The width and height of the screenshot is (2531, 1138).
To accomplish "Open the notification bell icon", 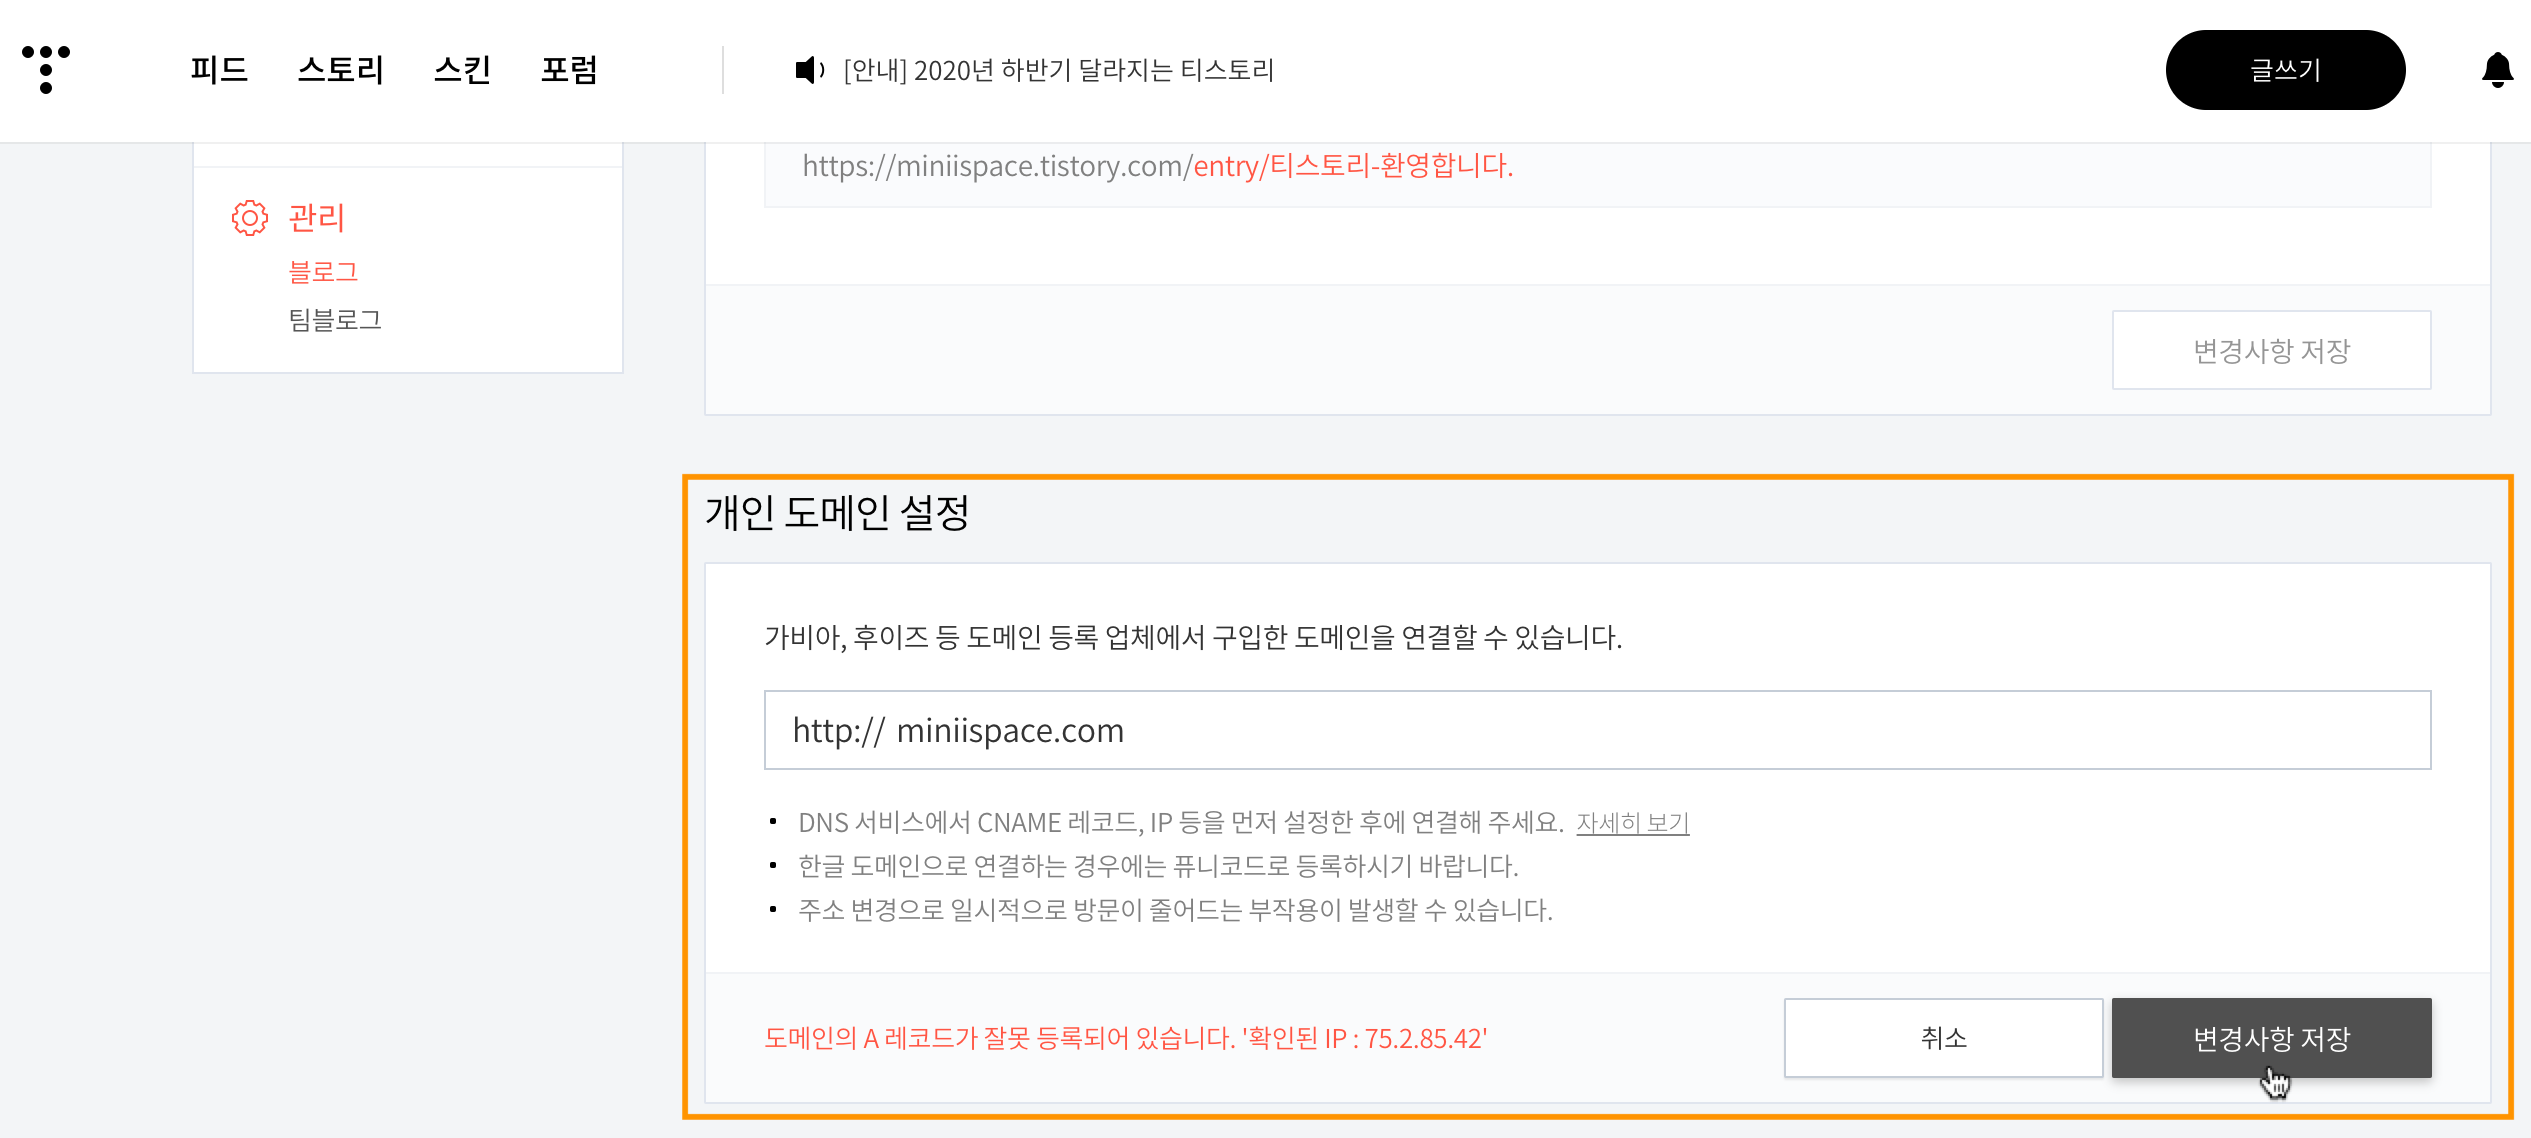I will [x=2497, y=70].
